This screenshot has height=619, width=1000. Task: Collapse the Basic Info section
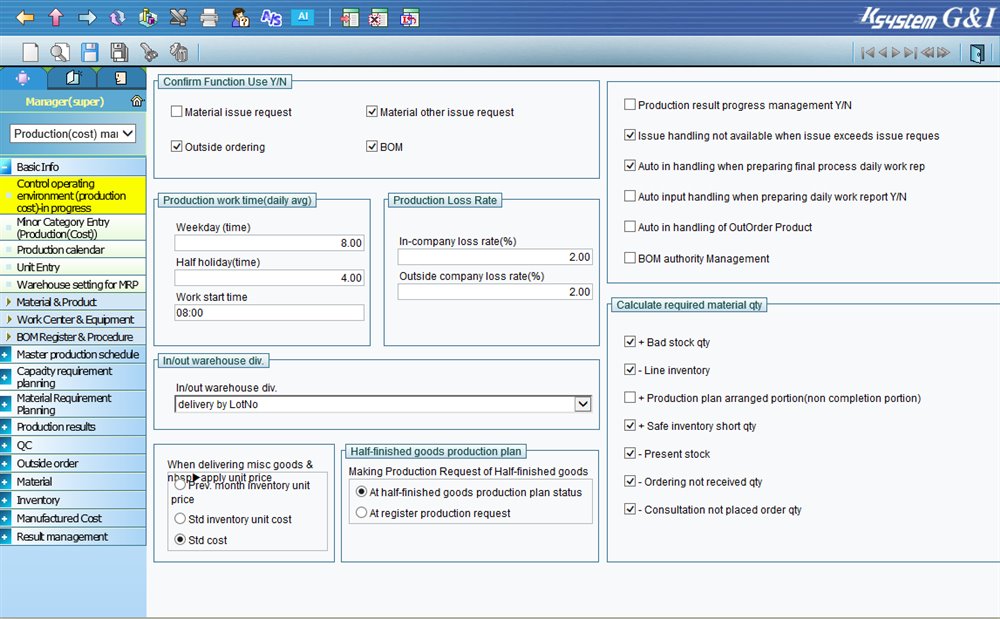coord(6,167)
